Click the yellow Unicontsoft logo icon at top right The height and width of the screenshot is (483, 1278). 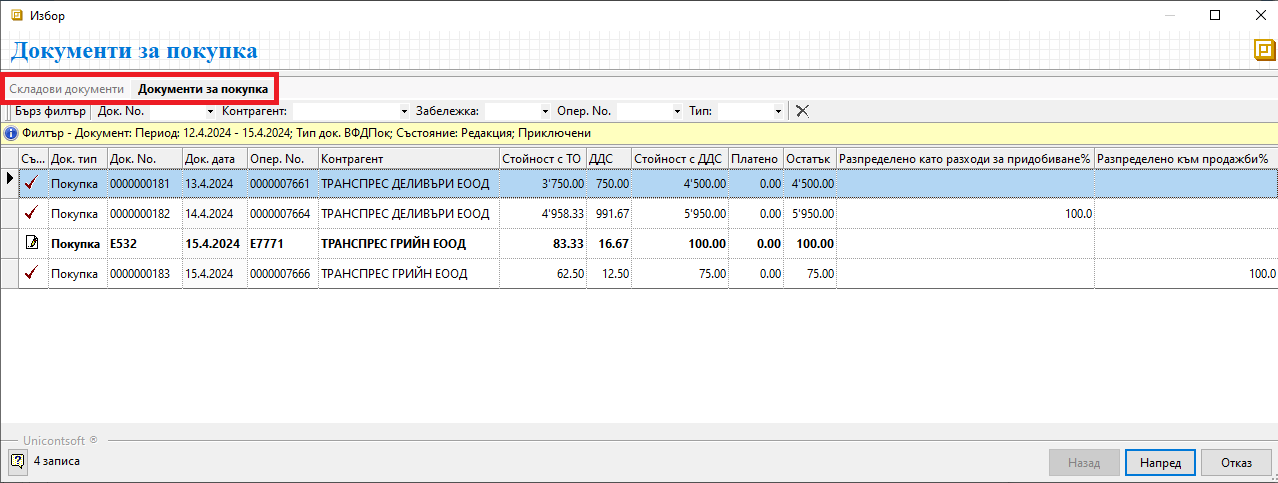point(1264,51)
